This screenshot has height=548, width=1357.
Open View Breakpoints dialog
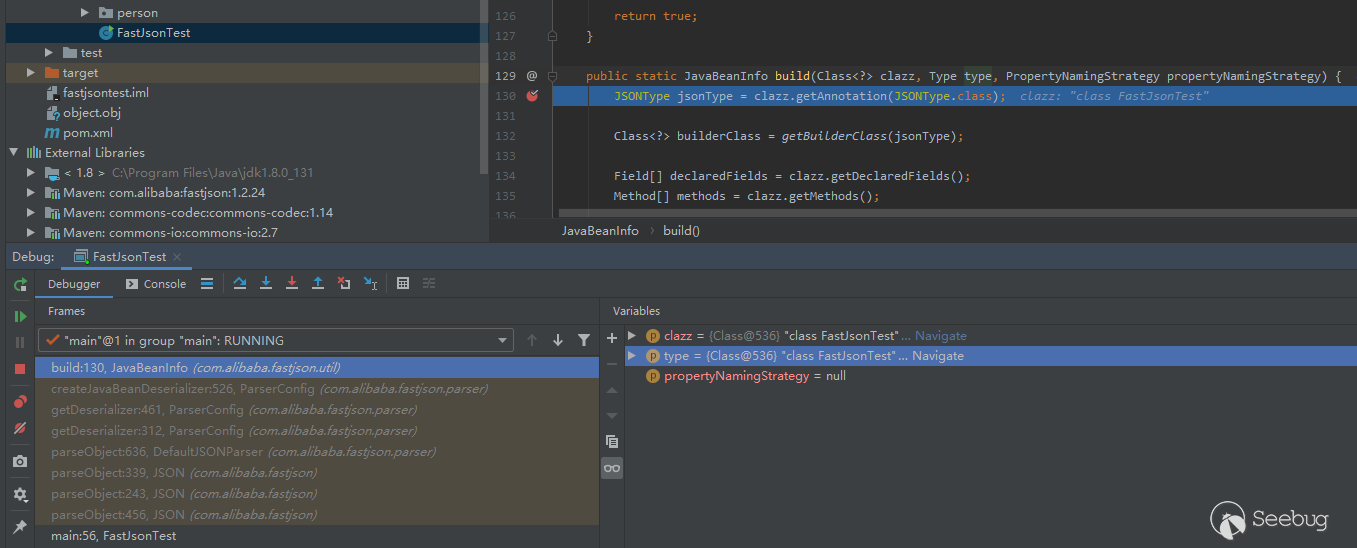point(20,402)
